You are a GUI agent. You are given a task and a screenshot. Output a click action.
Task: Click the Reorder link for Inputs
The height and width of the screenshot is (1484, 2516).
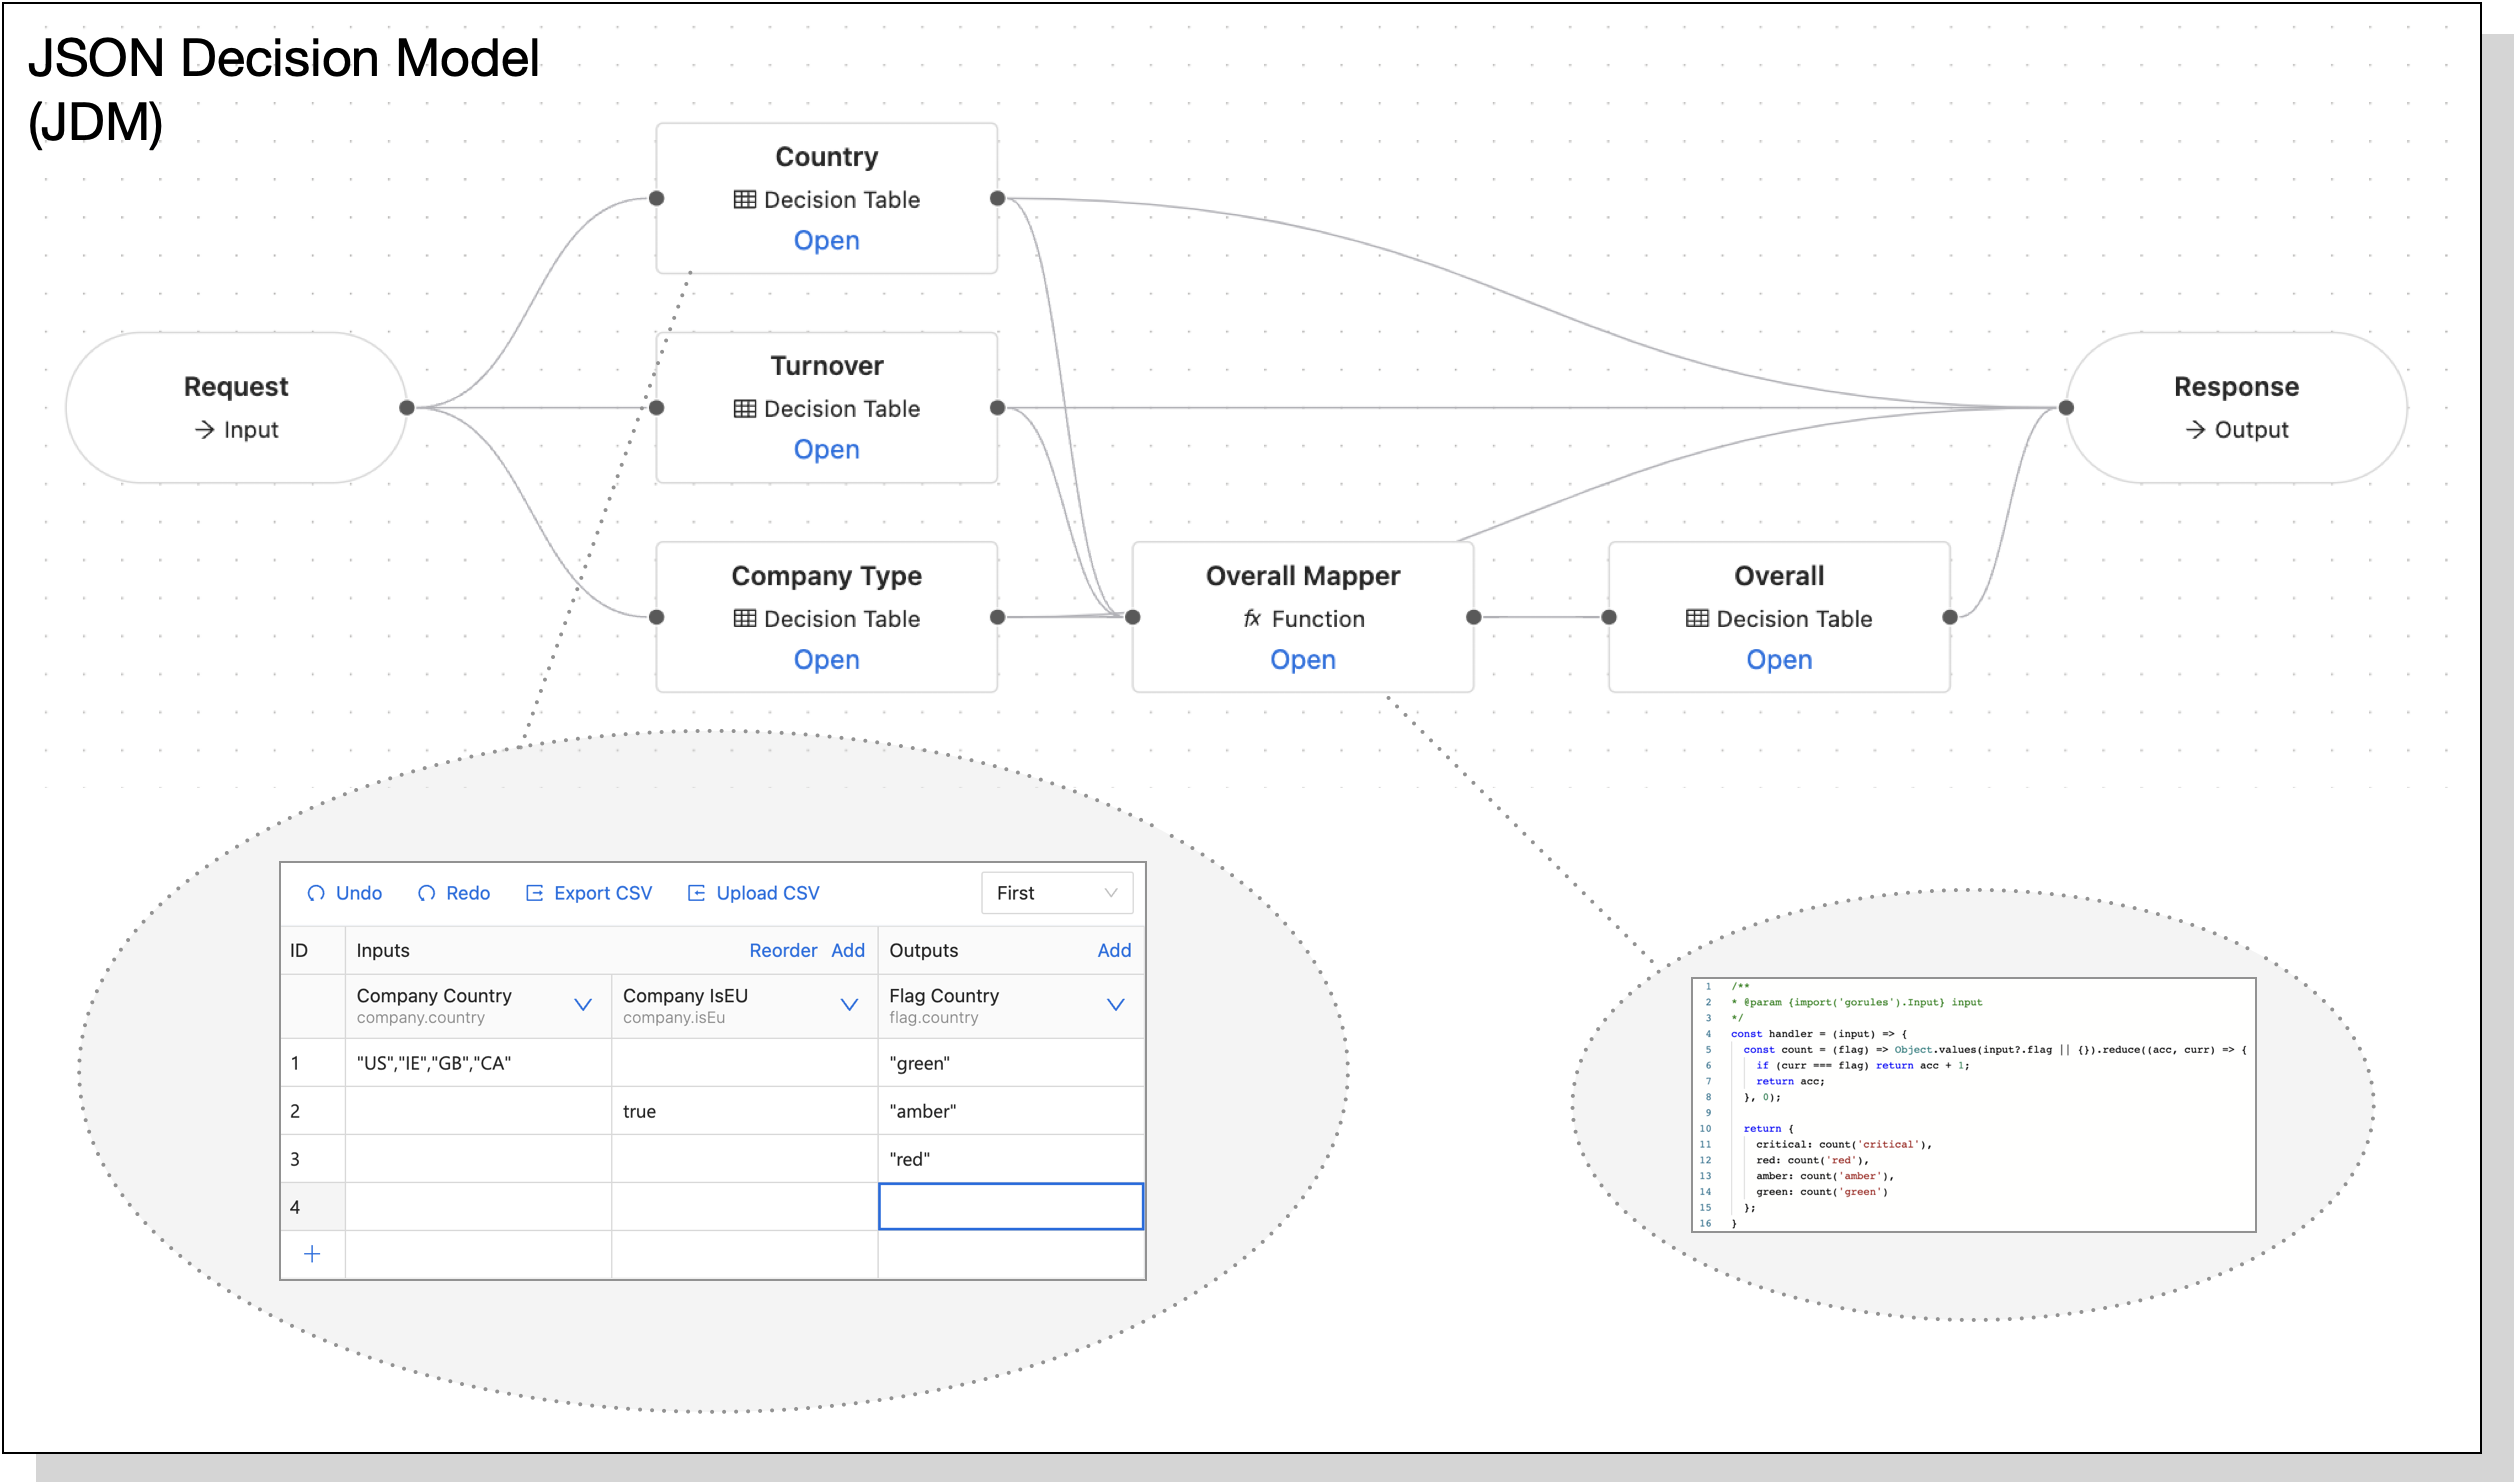click(784, 950)
